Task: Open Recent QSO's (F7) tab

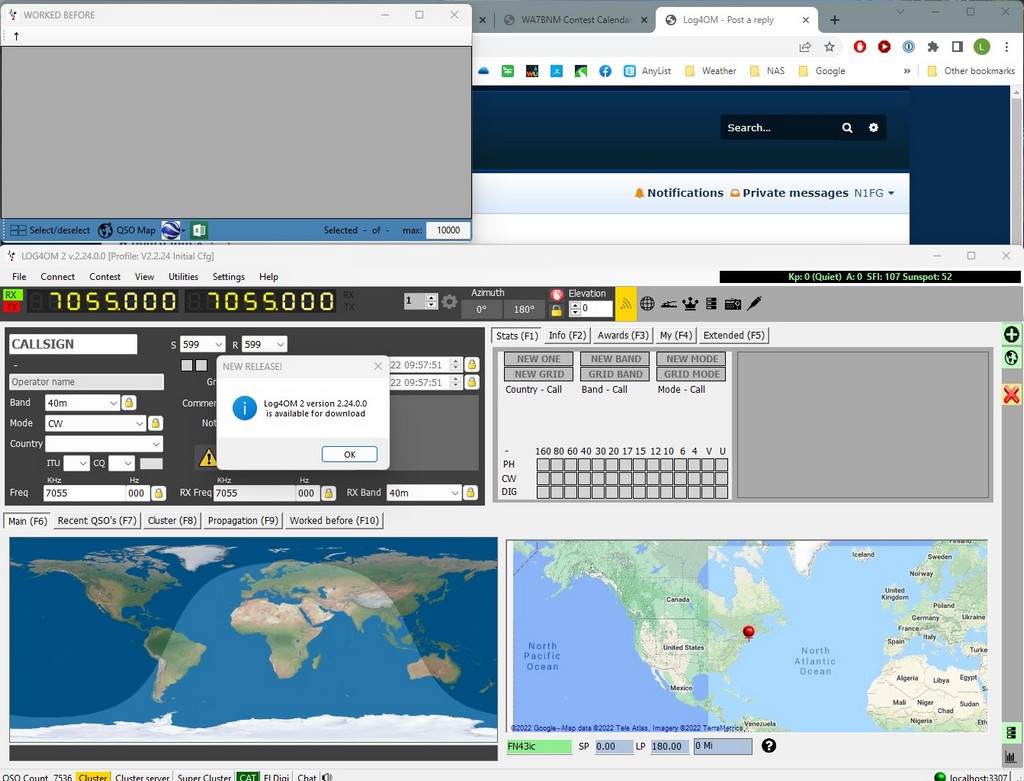Action: coord(97,520)
